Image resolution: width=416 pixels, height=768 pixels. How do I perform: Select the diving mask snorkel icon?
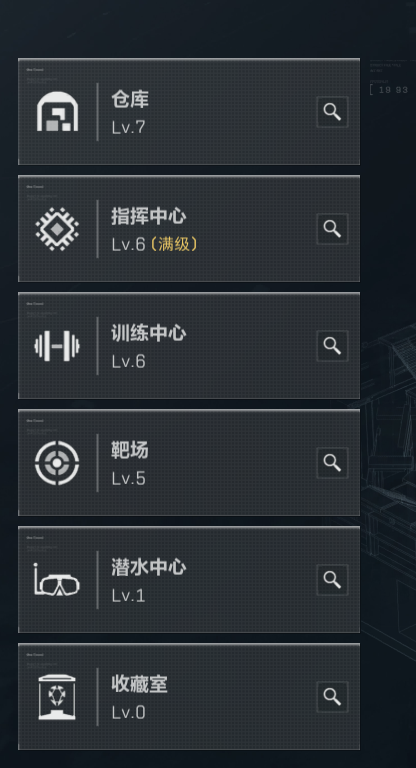tap(57, 580)
